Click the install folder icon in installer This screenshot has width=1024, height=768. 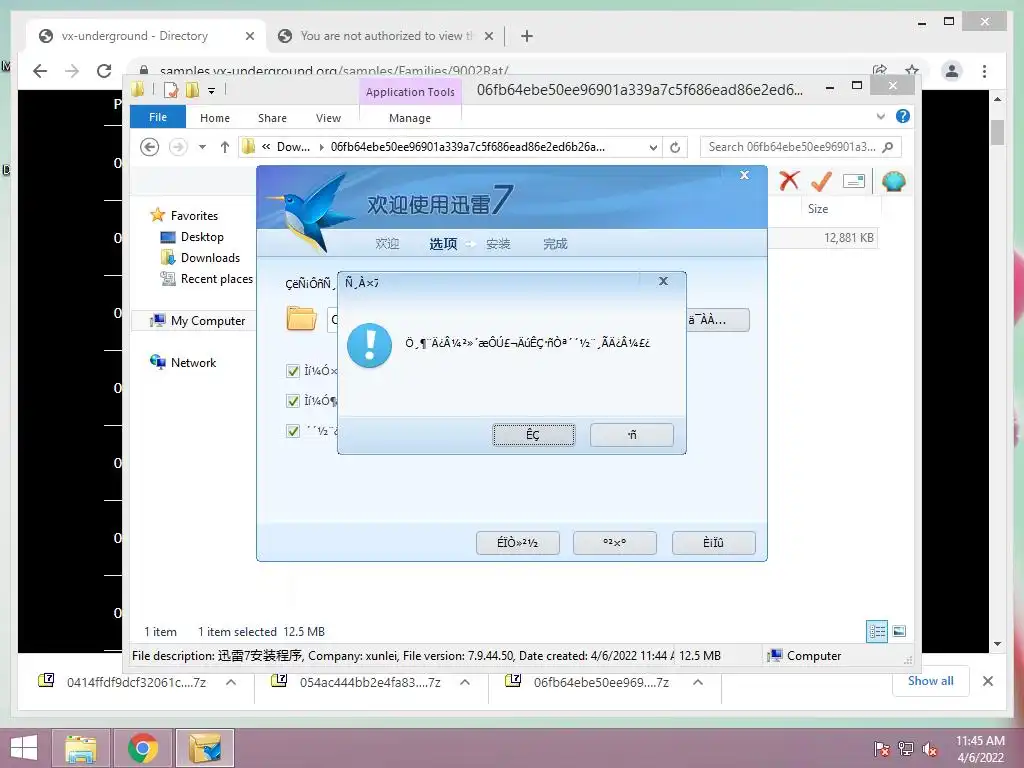coord(301,319)
